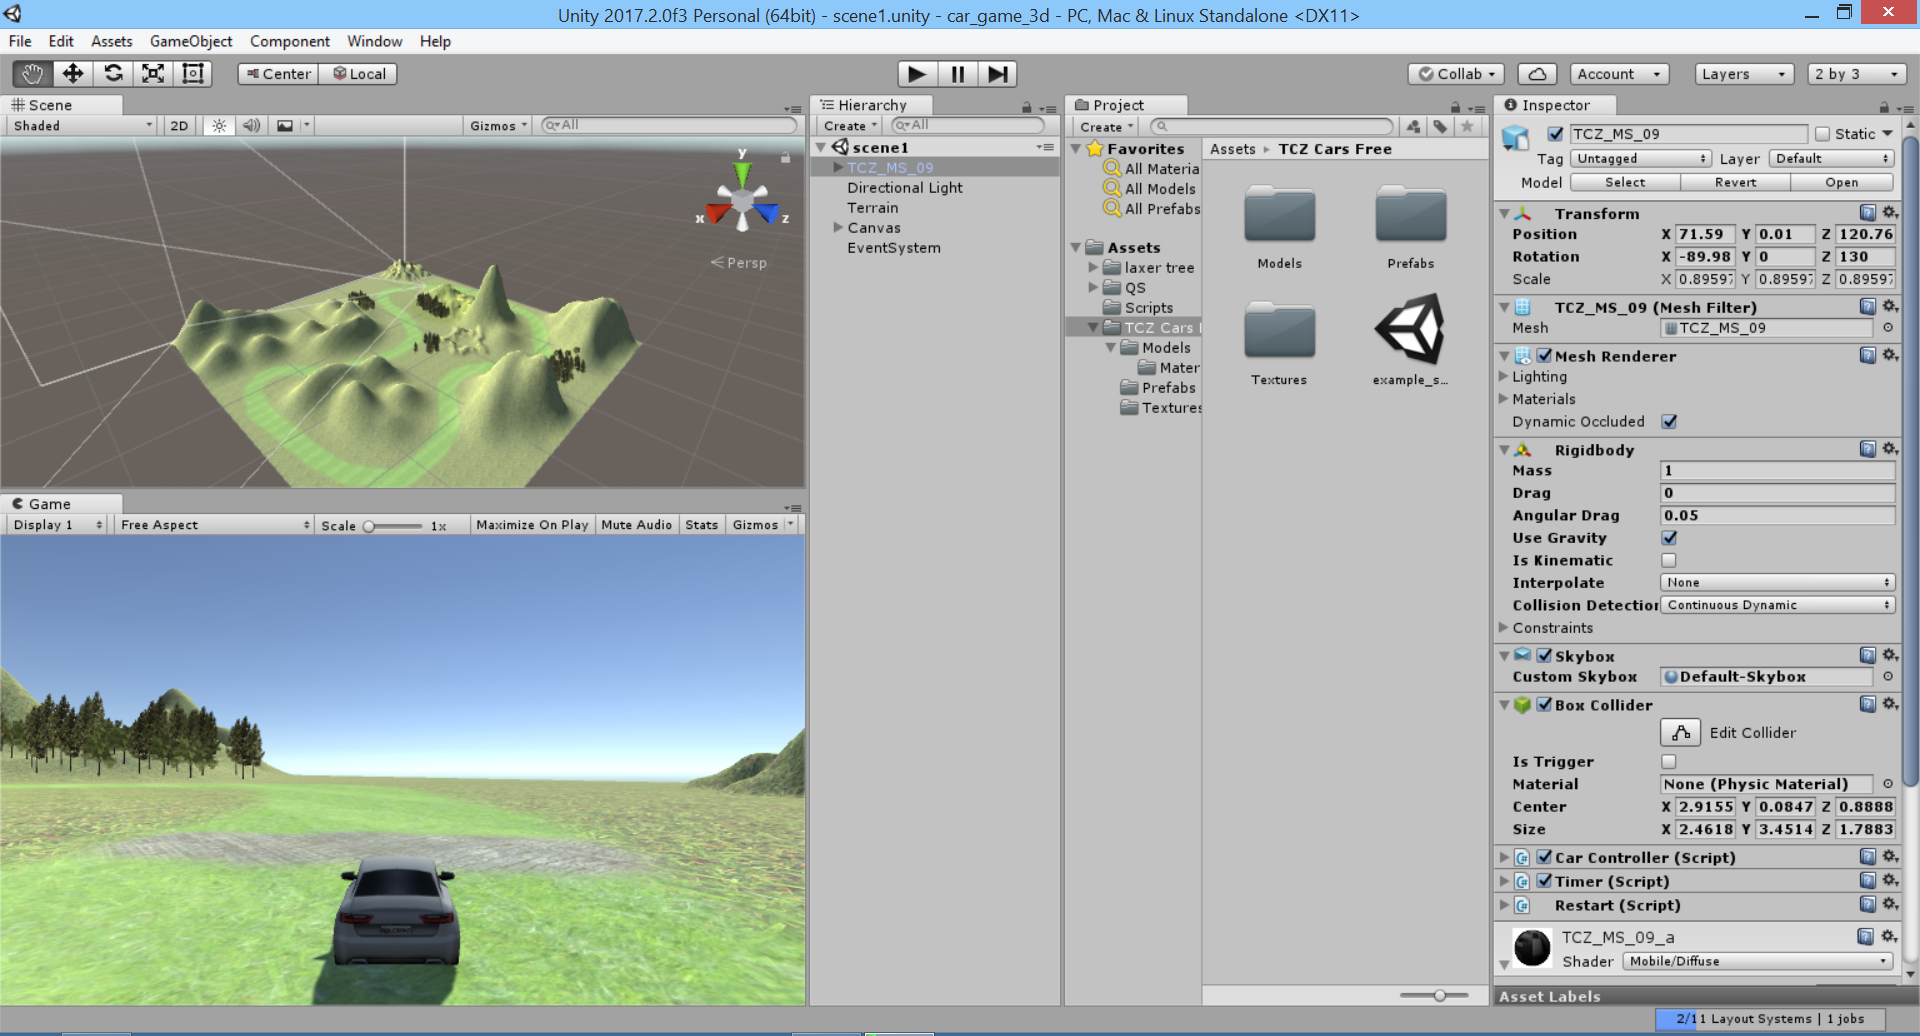Open the Component menu
The width and height of the screenshot is (1920, 1036).
[x=290, y=41]
